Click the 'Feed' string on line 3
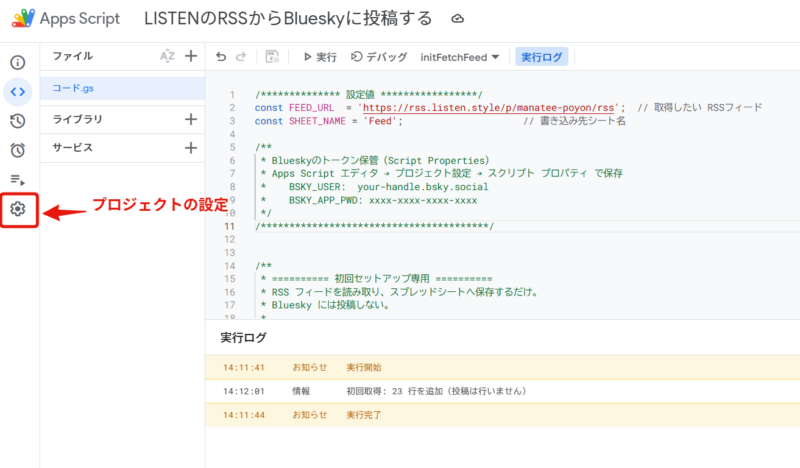This screenshot has width=800, height=468. pos(380,121)
